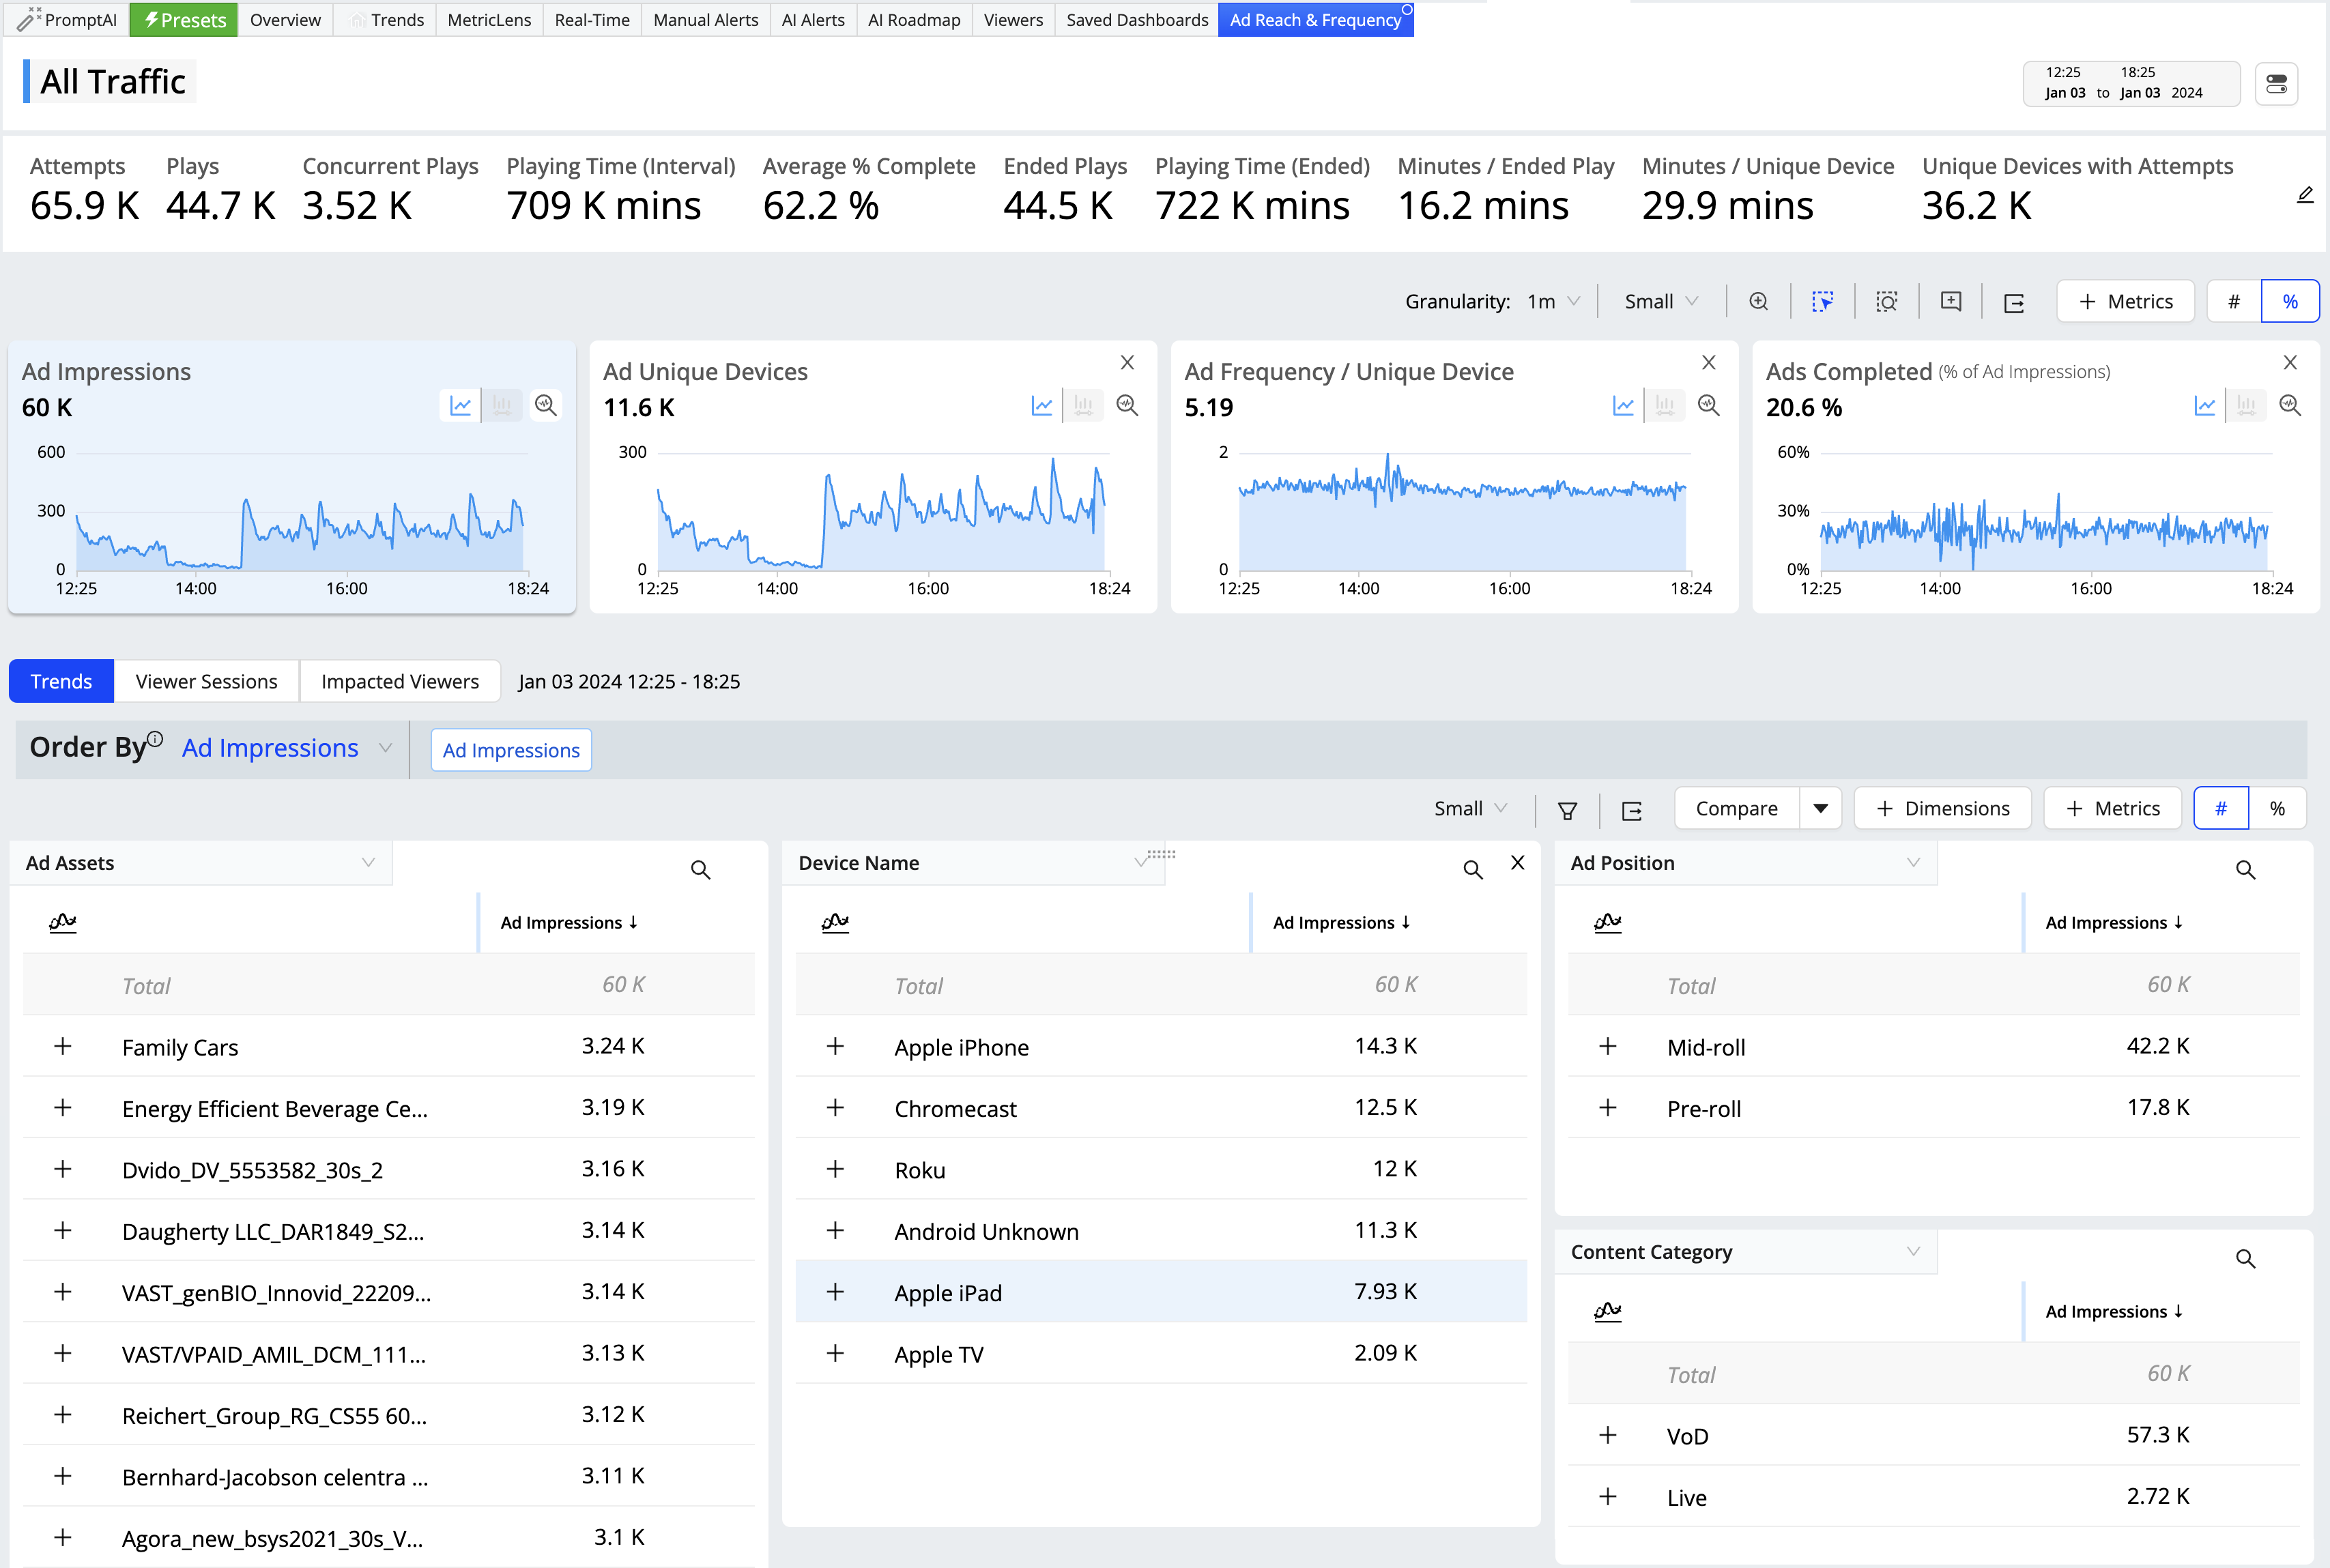Click the zoom-in magnifier icon in chart toolbar
The height and width of the screenshot is (1568, 2330).
tap(1758, 301)
